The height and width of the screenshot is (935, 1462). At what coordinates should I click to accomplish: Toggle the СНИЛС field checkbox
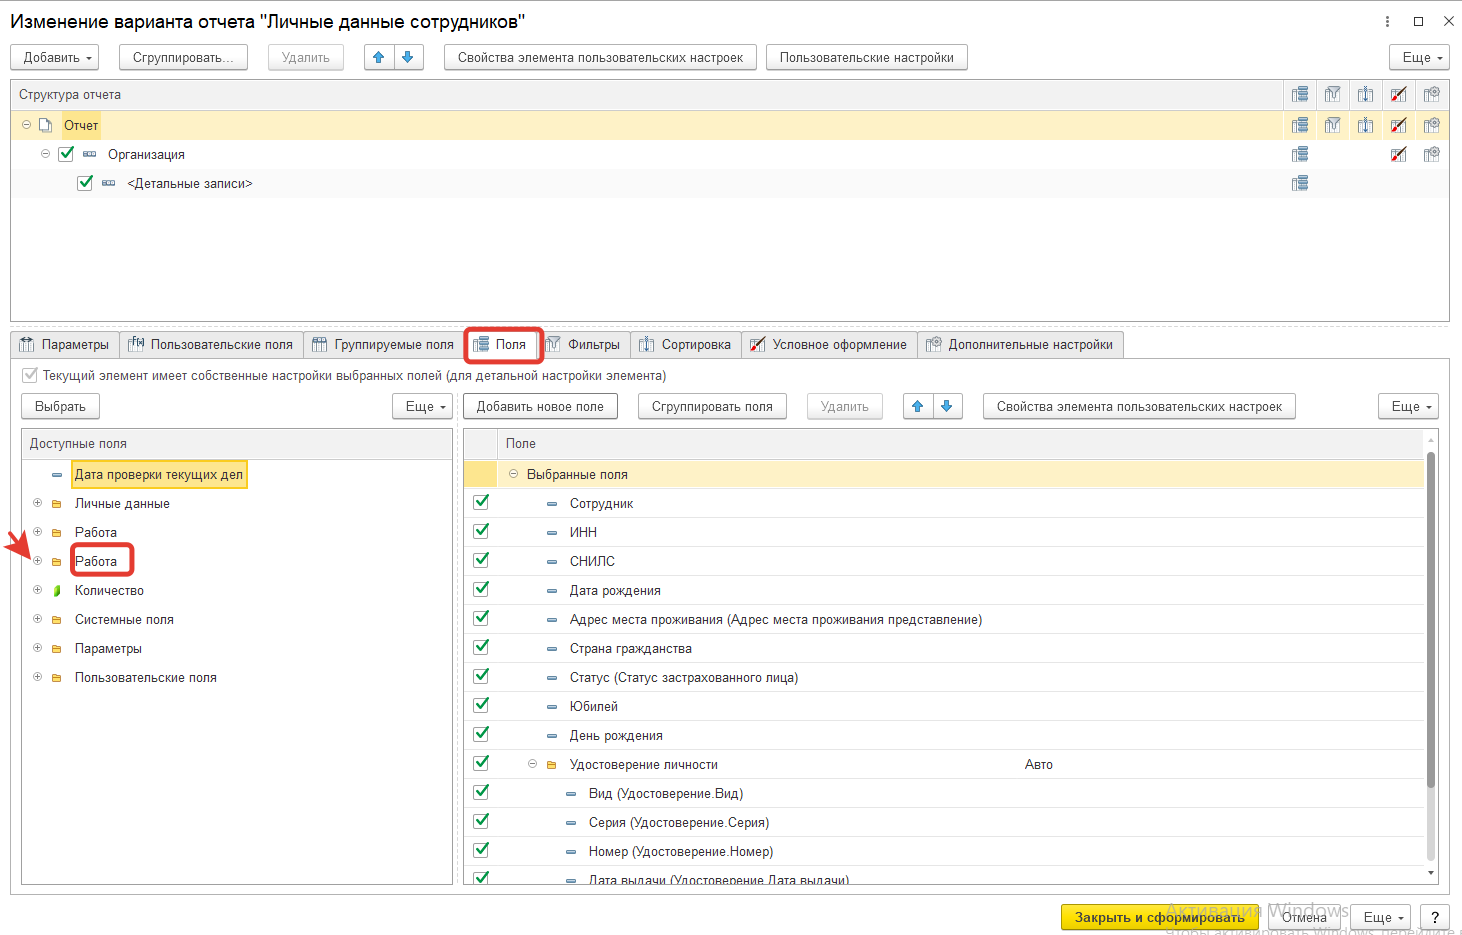[481, 560]
